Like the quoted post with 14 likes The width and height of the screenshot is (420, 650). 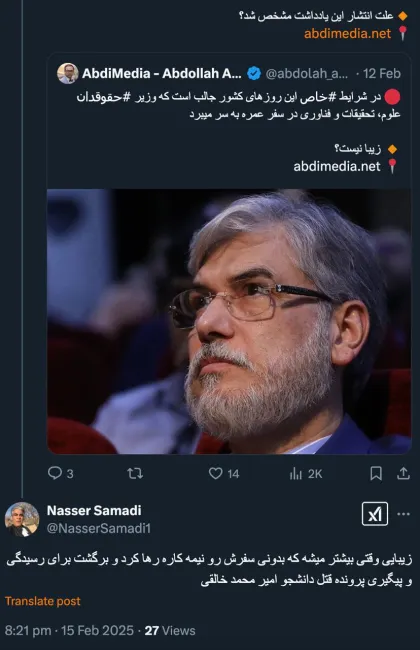coord(224,473)
